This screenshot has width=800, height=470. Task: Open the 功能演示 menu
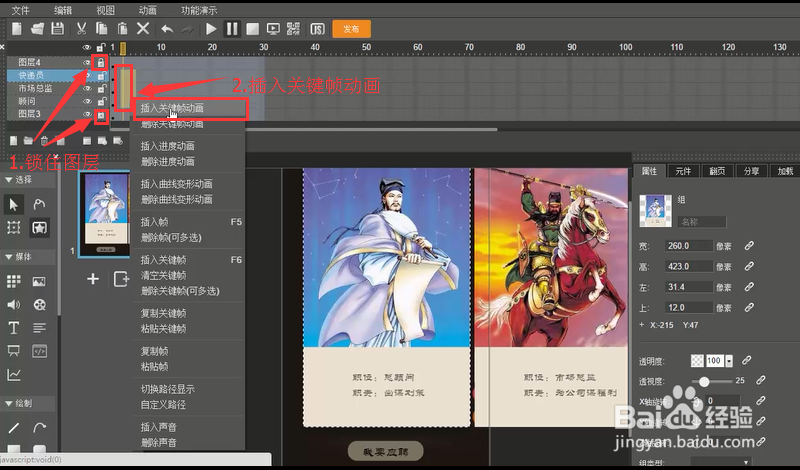point(198,10)
